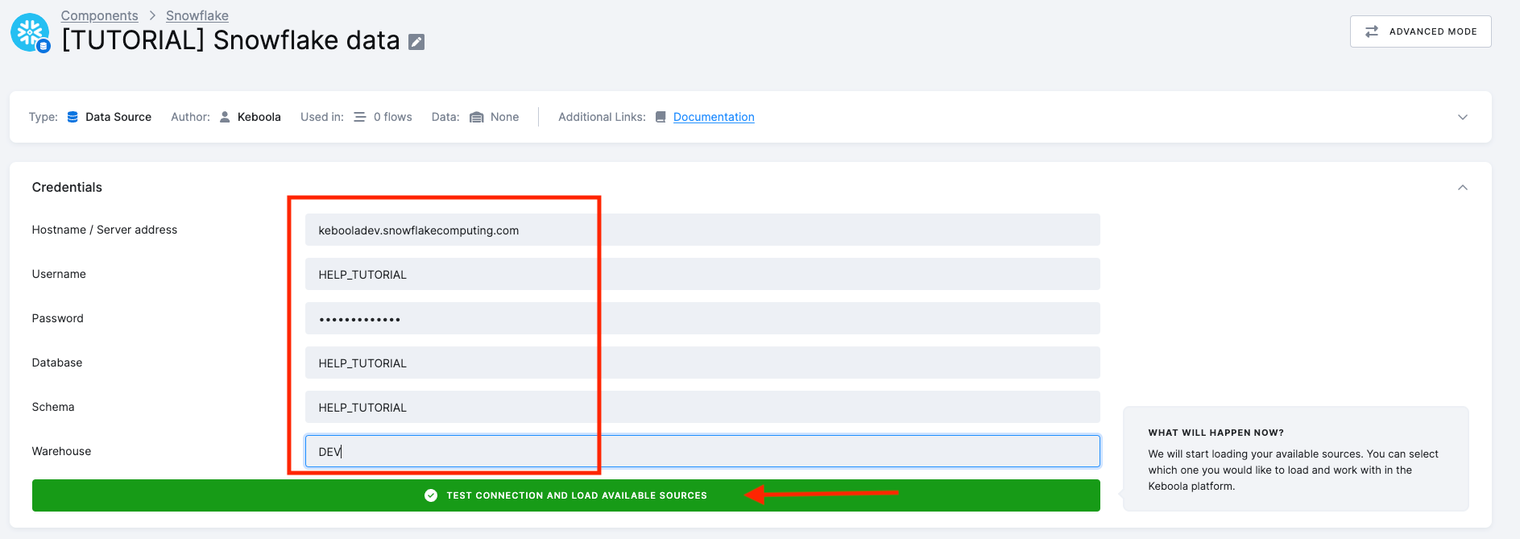Screen dimensions: 1520x539
Task: Click the "None" data value
Action: tap(504, 117)
